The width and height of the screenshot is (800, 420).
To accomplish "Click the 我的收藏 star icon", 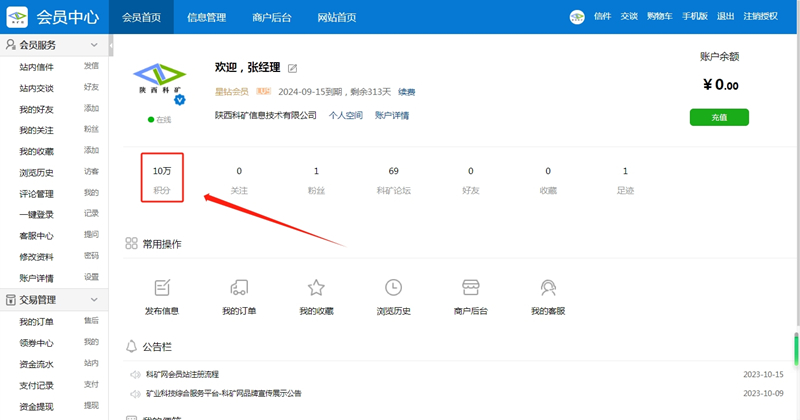I will [x=316, y=288].
